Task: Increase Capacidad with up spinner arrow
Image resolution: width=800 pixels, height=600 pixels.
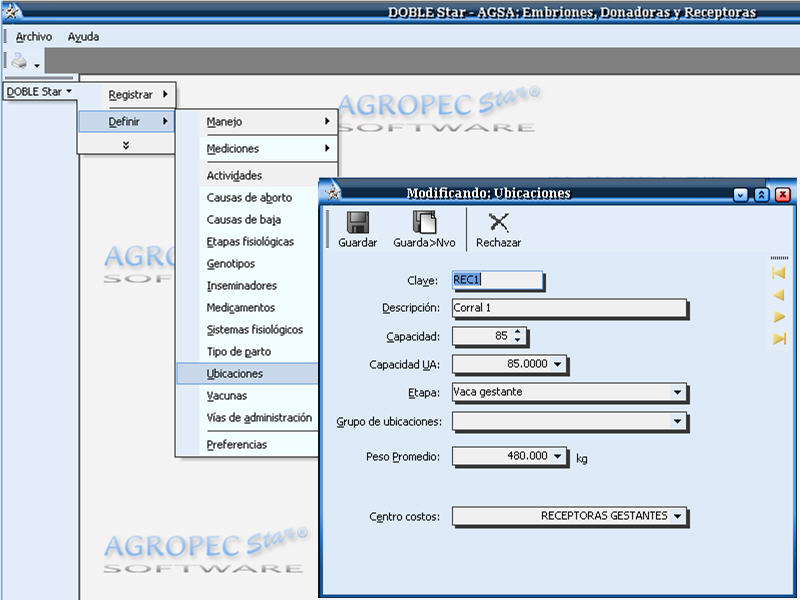Action: pos(517,332)
